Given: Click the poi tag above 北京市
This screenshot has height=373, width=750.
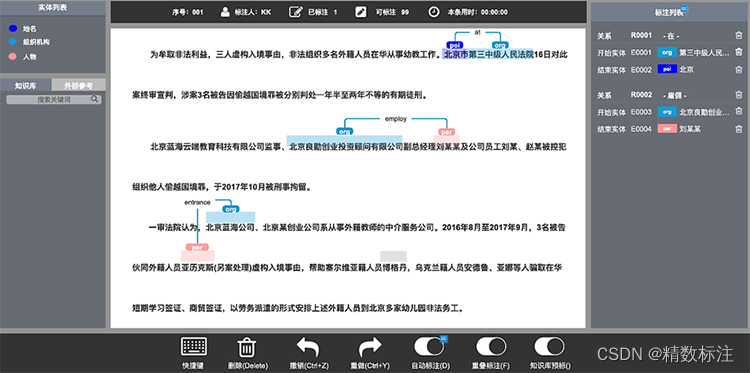Looking at the screenshot, I should [455, 45].
